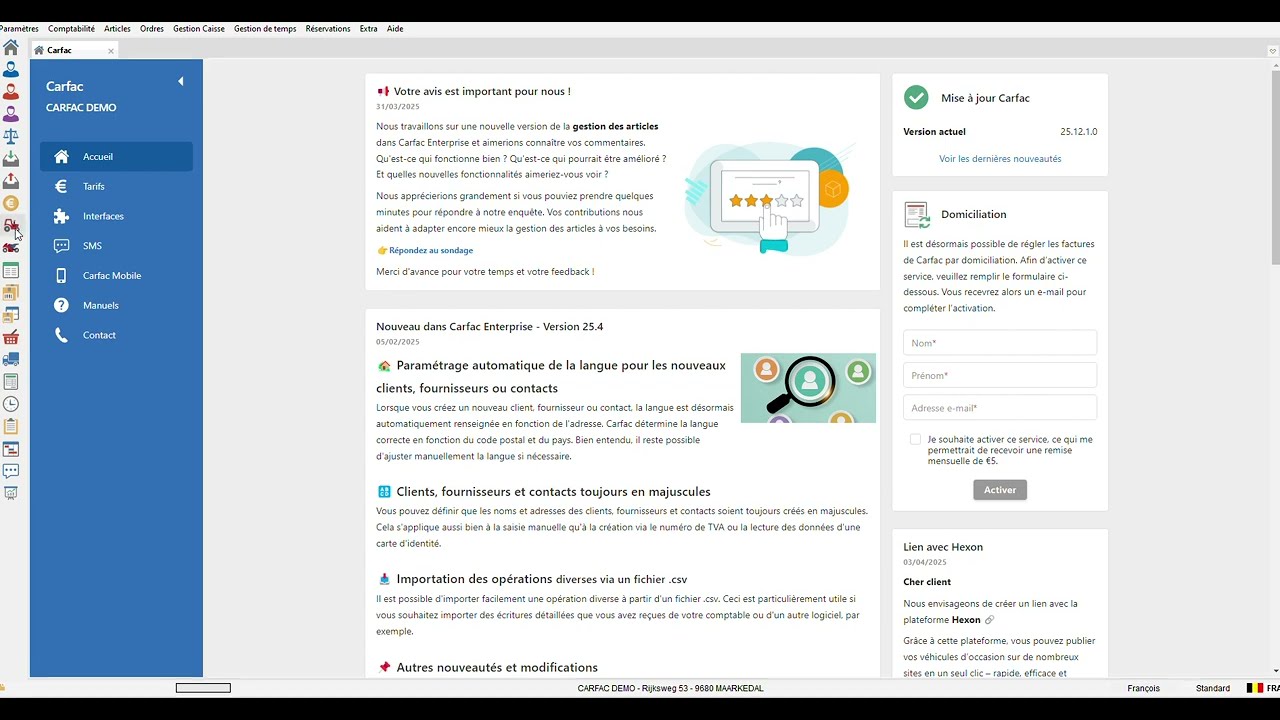Click the scrollbar down arrow
Screen dimensions: 1280x720
pyautogui.click(x=1274, y=671)
